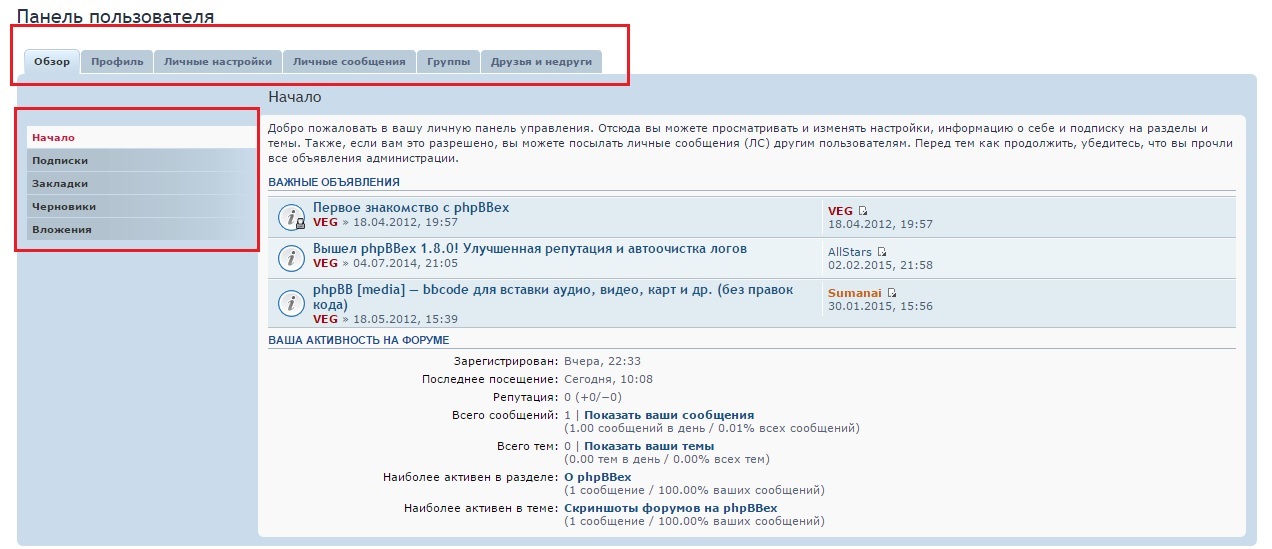The width and height of the screenshot is (1272, 549).
Task: Go to Вложения in the sidebar
Action: click(x=62, y=229)
